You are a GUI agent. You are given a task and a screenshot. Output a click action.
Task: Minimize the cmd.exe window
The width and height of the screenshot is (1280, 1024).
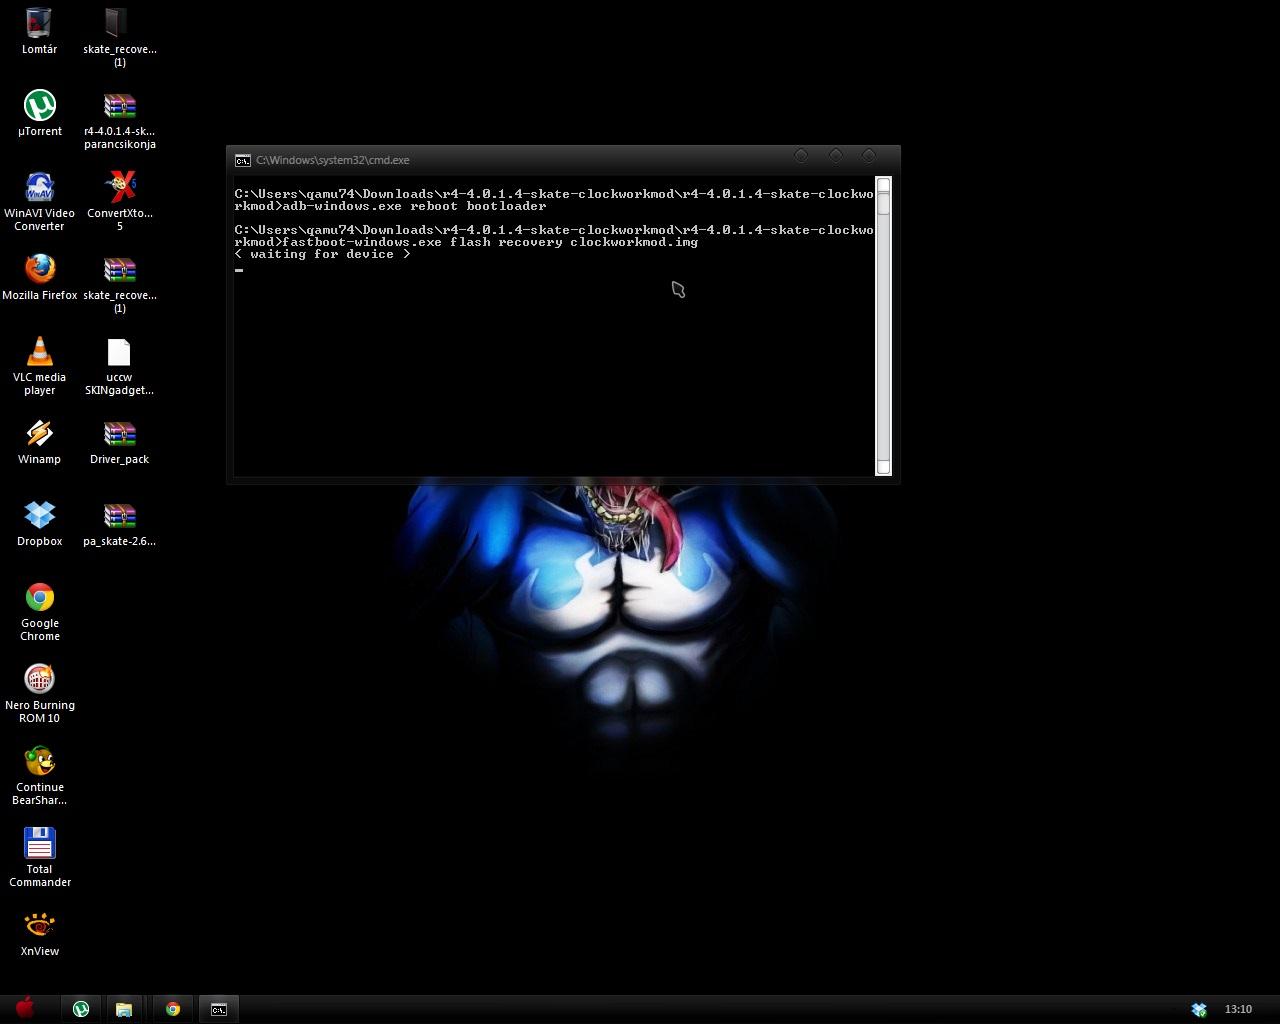tap(801, 155)
